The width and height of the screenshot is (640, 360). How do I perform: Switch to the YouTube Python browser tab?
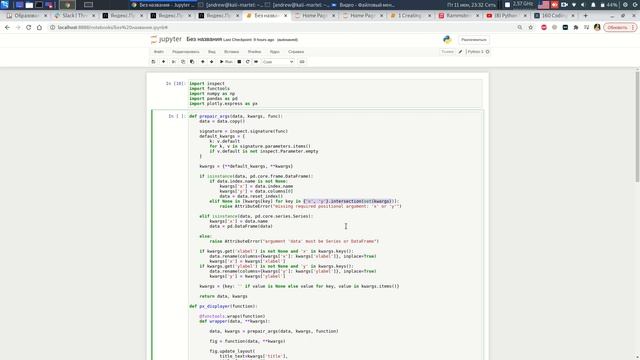(507, 16)
